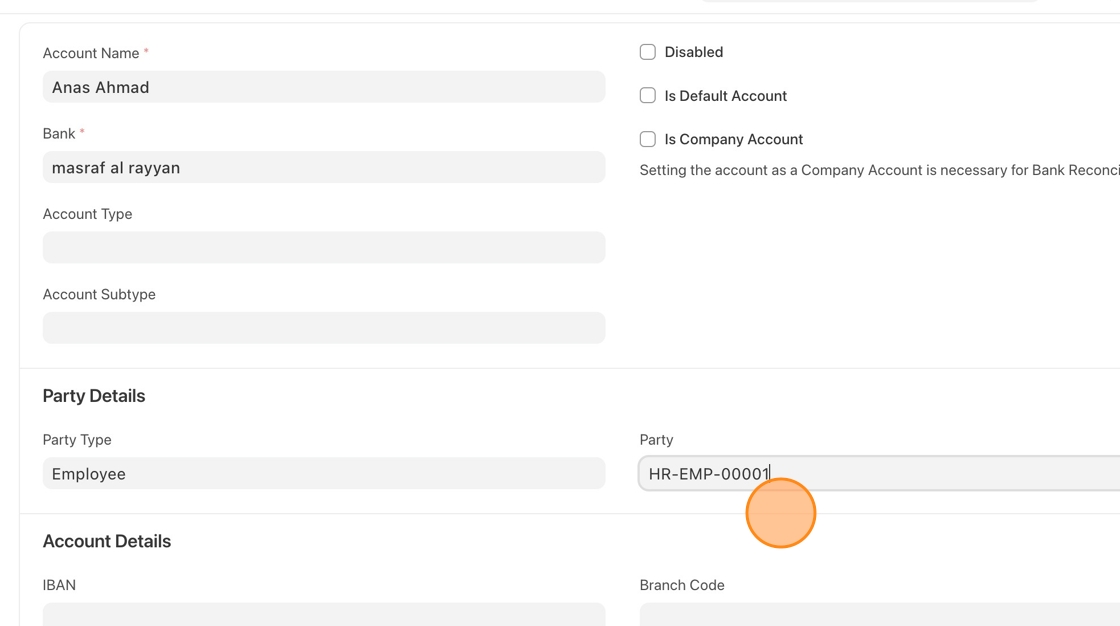Viewport: 1120px width, 626px height.
Task: Tick the Is Company Account checkbox
Action: [x=648, y=139]
